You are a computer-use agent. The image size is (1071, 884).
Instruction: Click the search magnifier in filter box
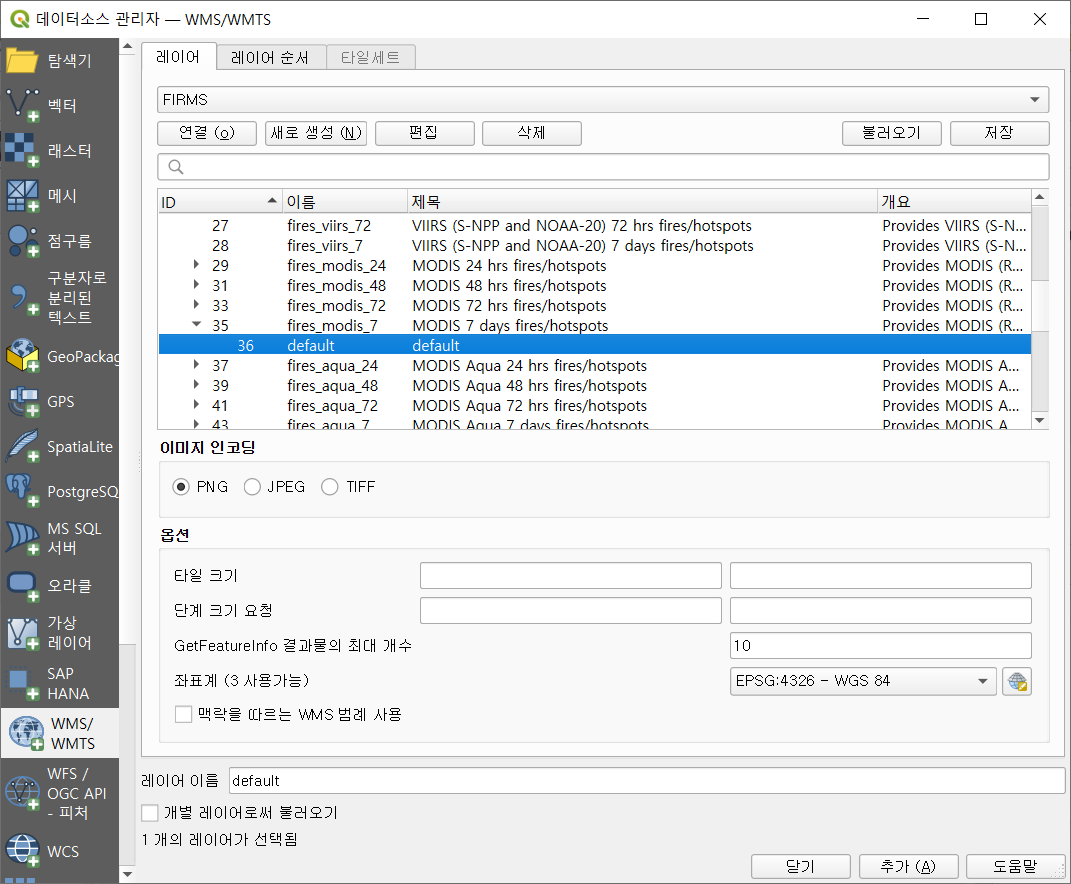(176, 167)
